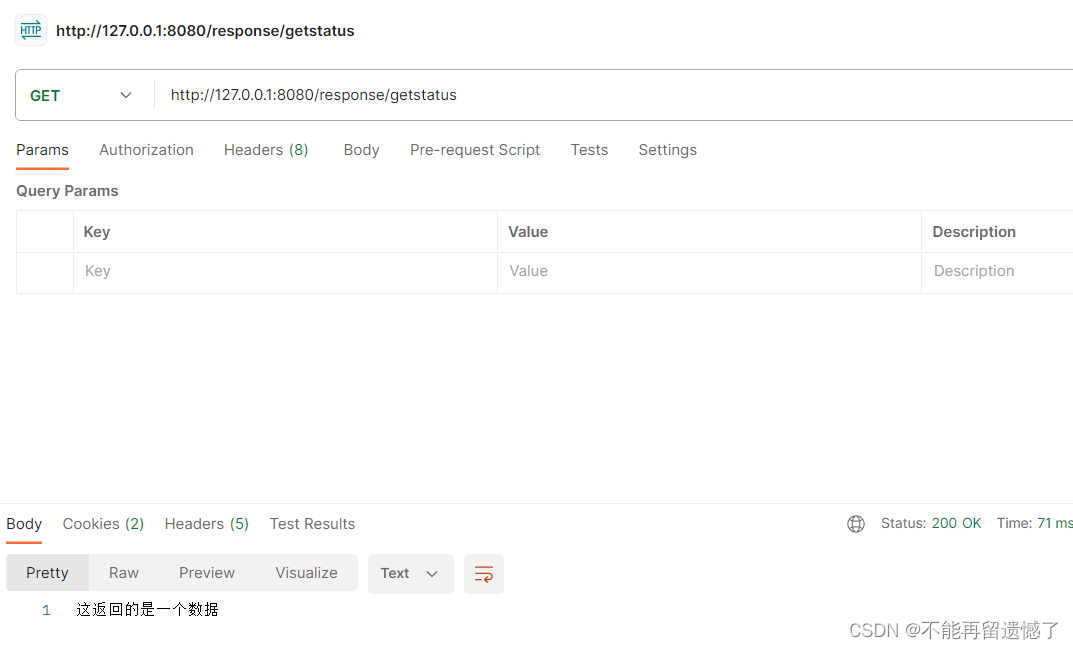Select the Raw view button
1073x649 pixels.
124,573
